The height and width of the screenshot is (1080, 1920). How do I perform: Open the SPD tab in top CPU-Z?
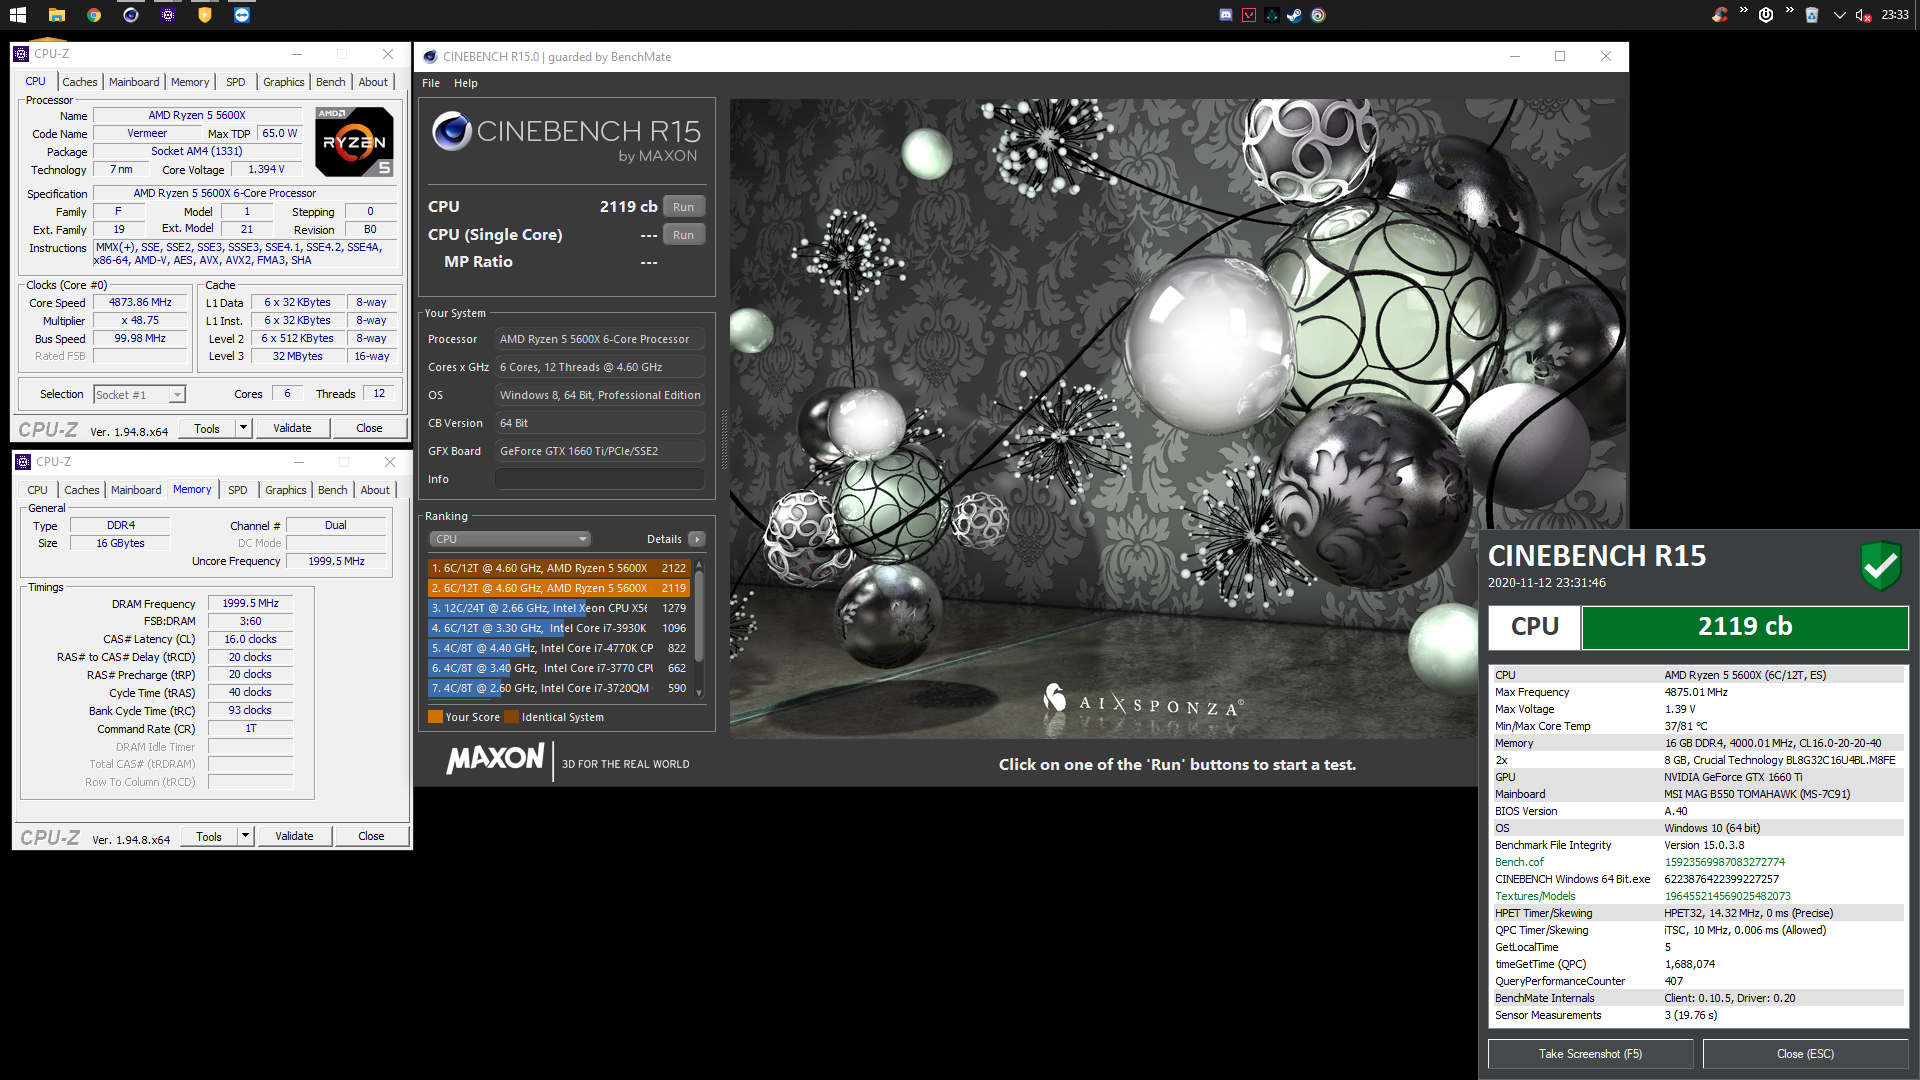[x=235, y=82]
